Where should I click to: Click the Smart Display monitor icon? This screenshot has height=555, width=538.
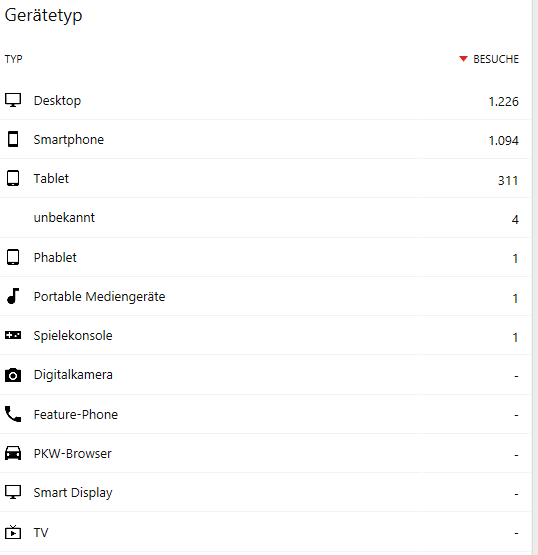click(x=13, y=492)
